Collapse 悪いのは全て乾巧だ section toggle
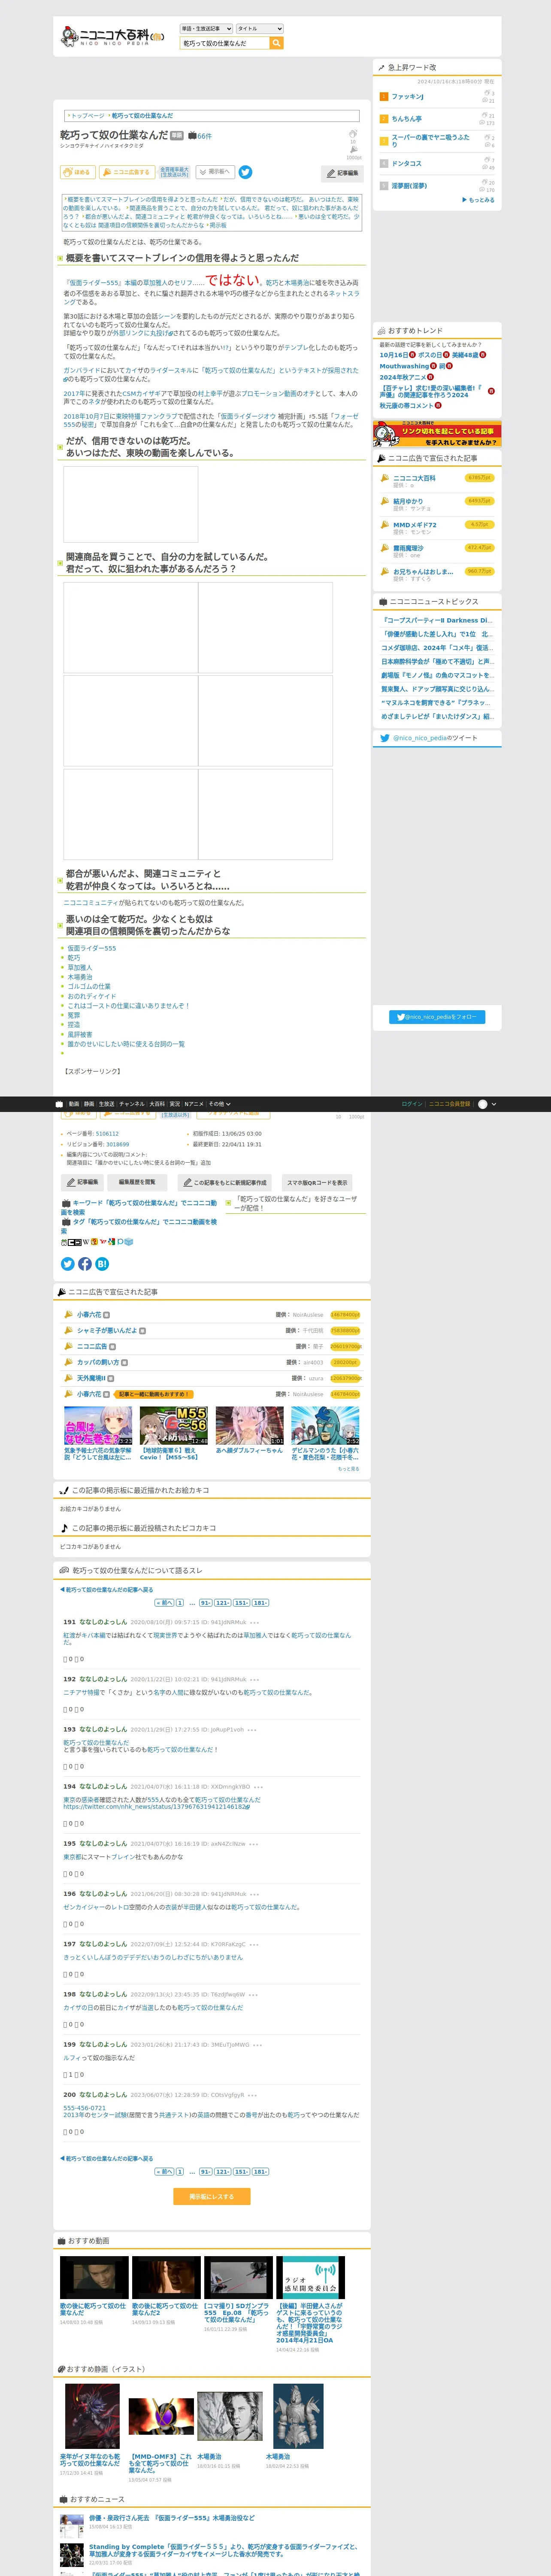 coord(60,925)
